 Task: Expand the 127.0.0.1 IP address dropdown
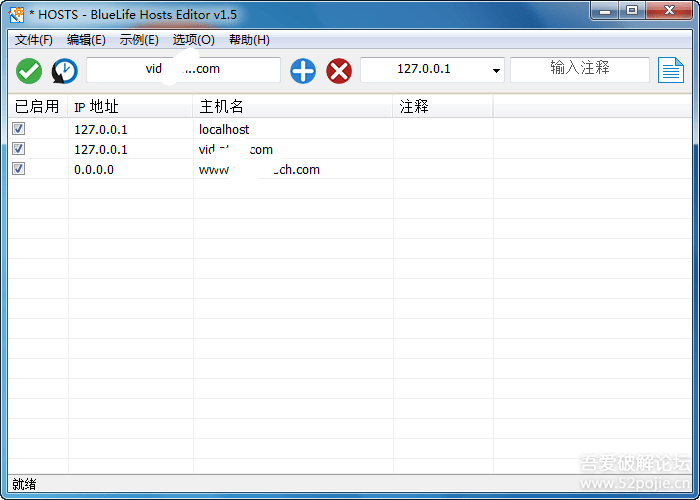click(496, 71)
